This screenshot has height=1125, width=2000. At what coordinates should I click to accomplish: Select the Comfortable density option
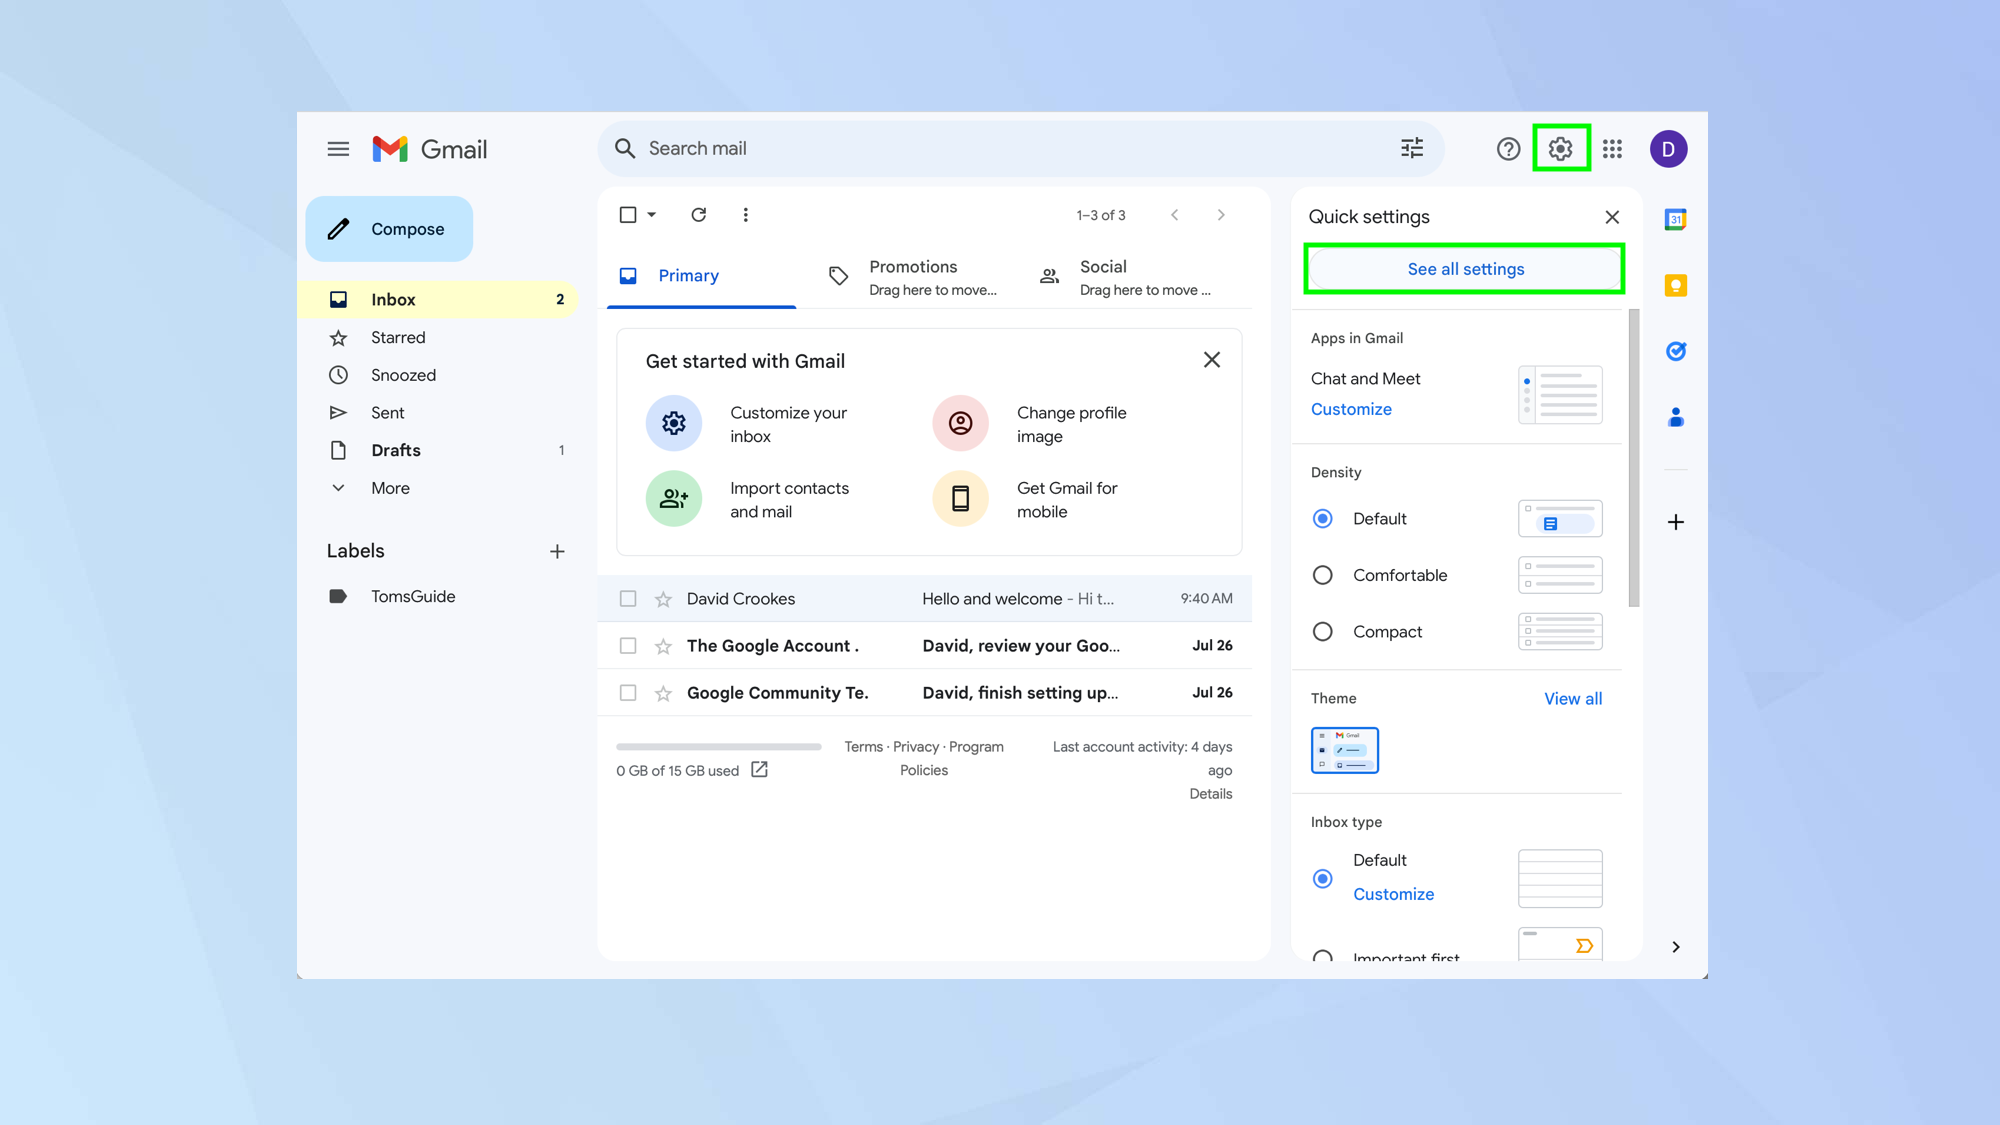point(1321,574)
